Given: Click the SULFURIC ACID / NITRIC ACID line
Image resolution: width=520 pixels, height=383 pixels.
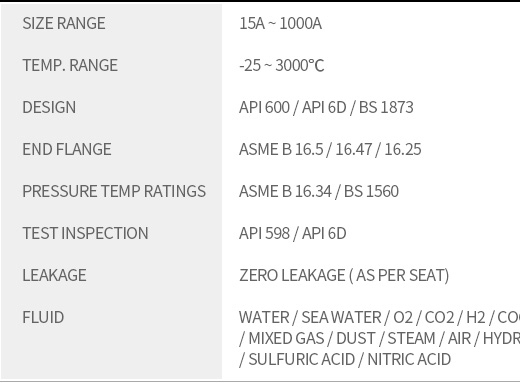Looking at the screenshot, I should [x=345, y=359].
